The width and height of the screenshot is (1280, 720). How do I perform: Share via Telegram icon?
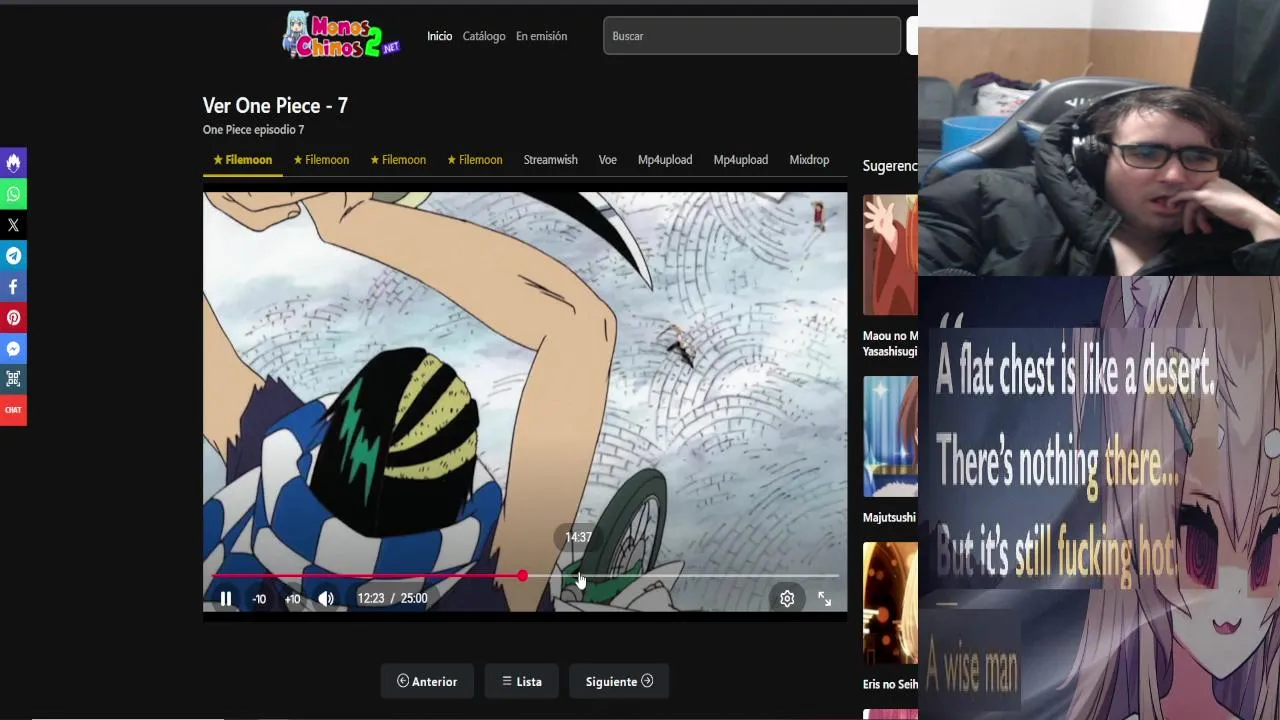(x=13, y=256)
